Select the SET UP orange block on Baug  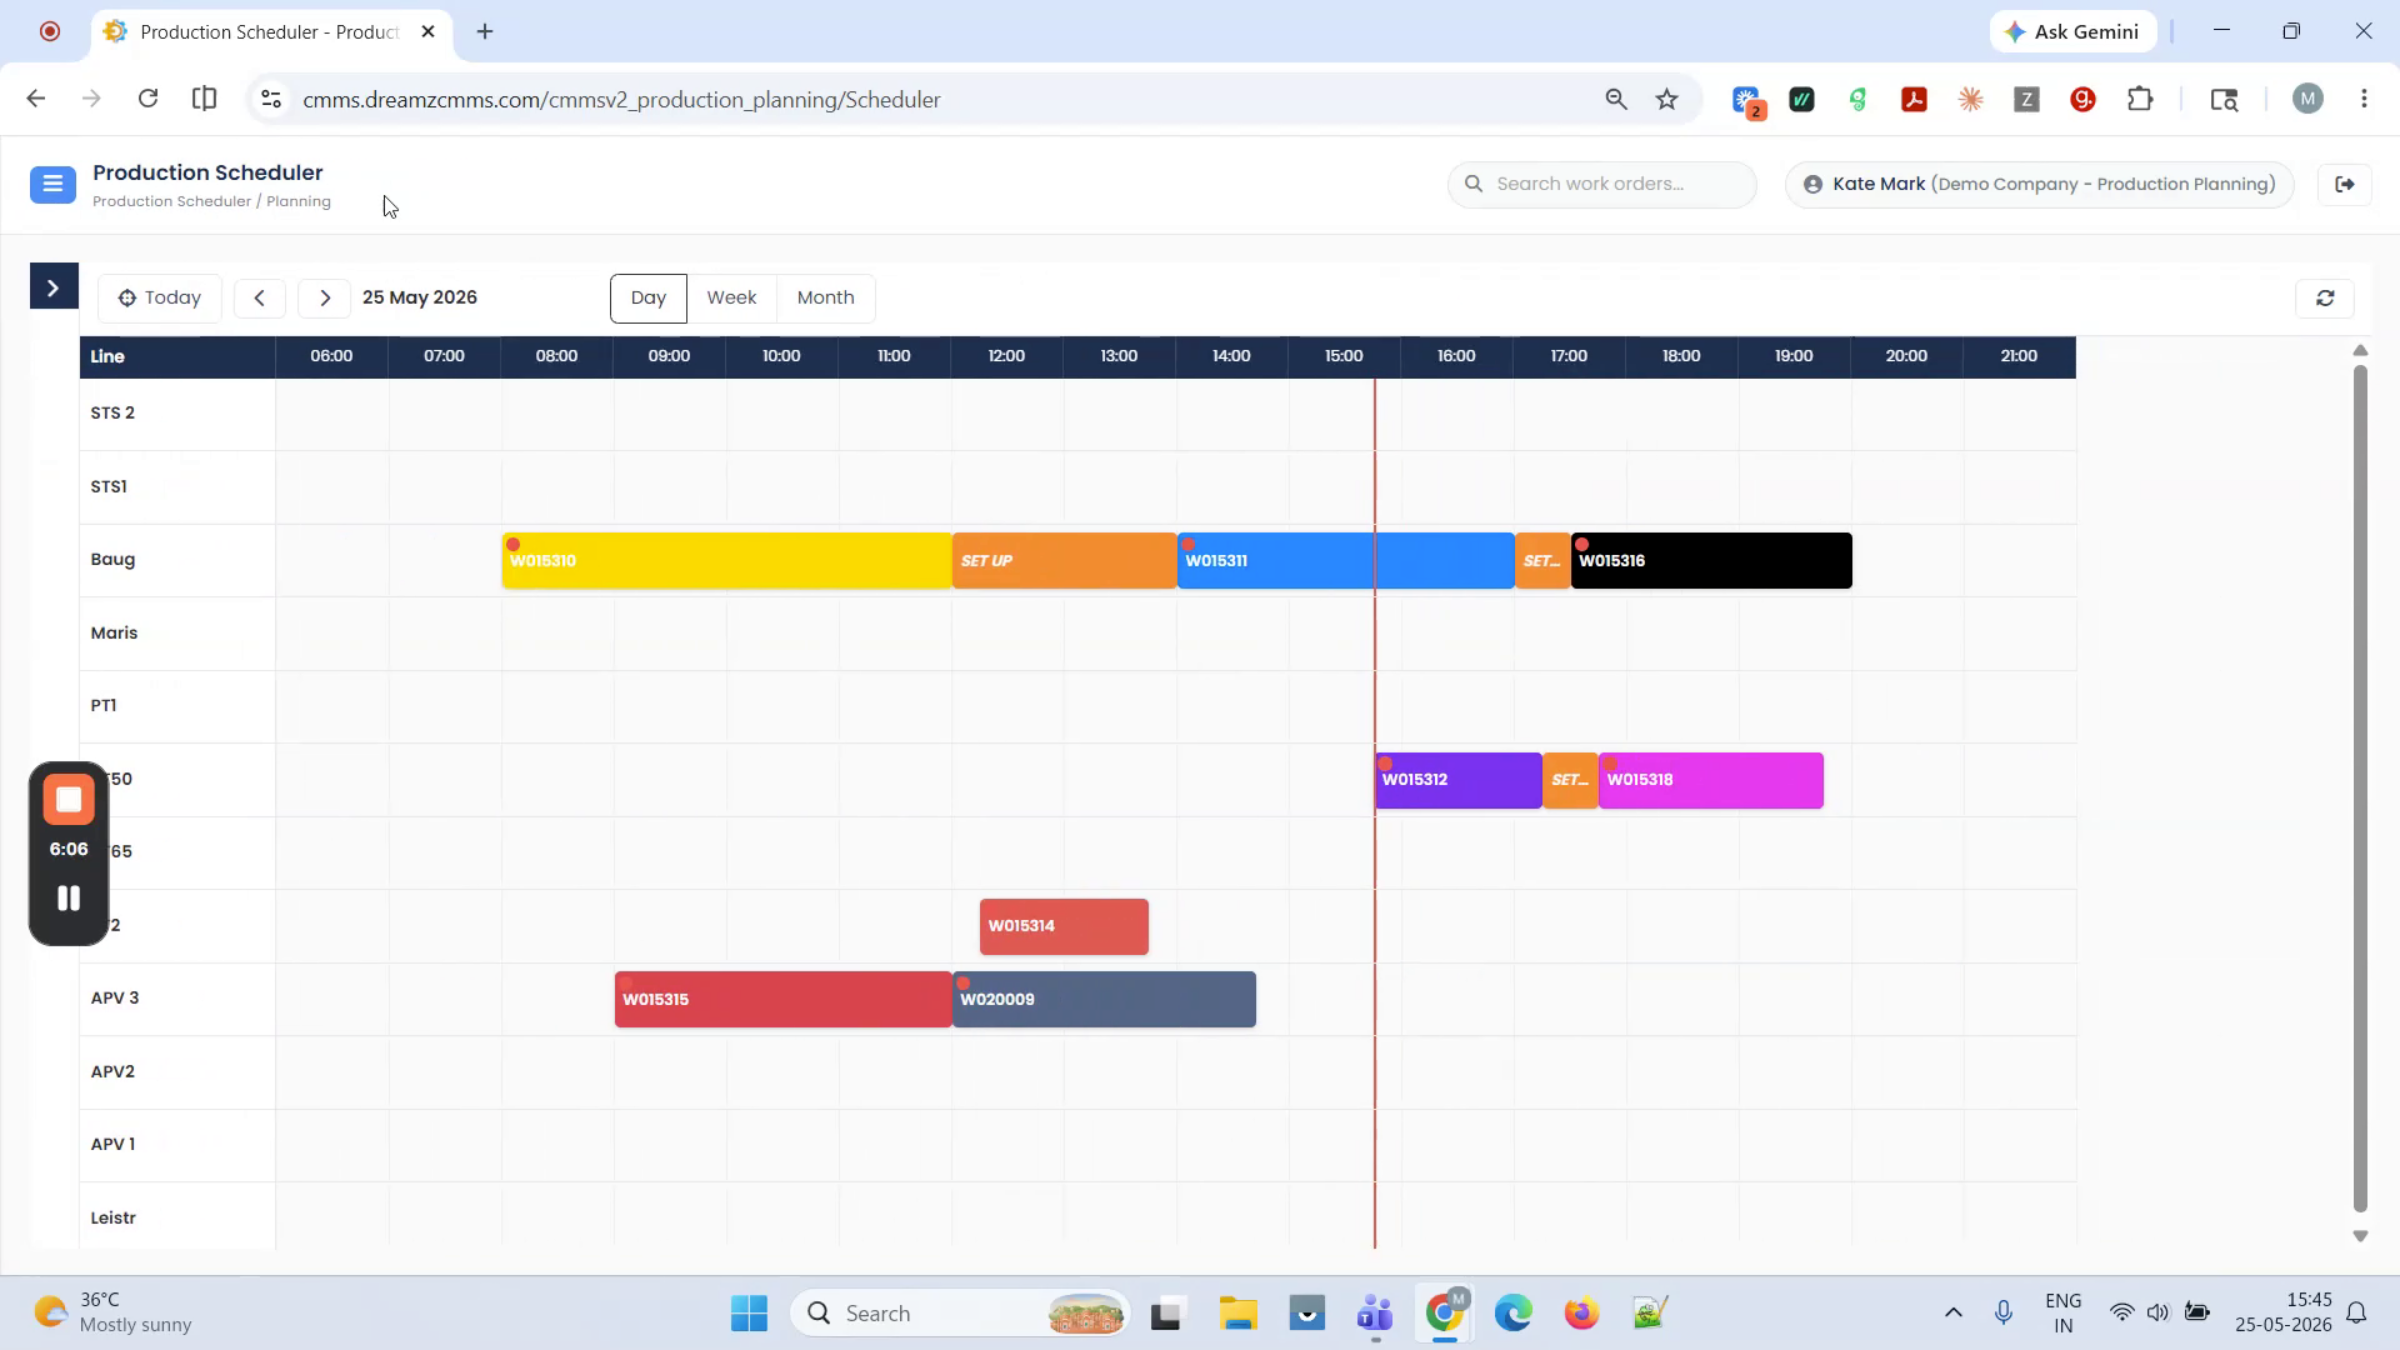pyautogui.click(x=1064, y=561)
